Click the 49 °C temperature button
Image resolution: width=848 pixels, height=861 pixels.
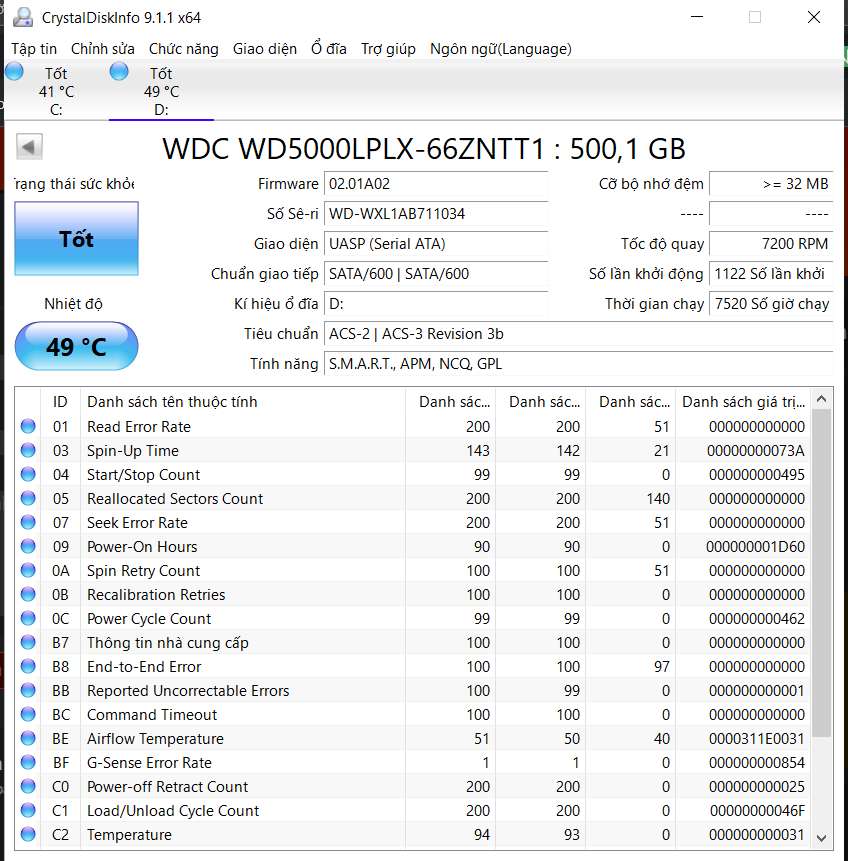76,347
